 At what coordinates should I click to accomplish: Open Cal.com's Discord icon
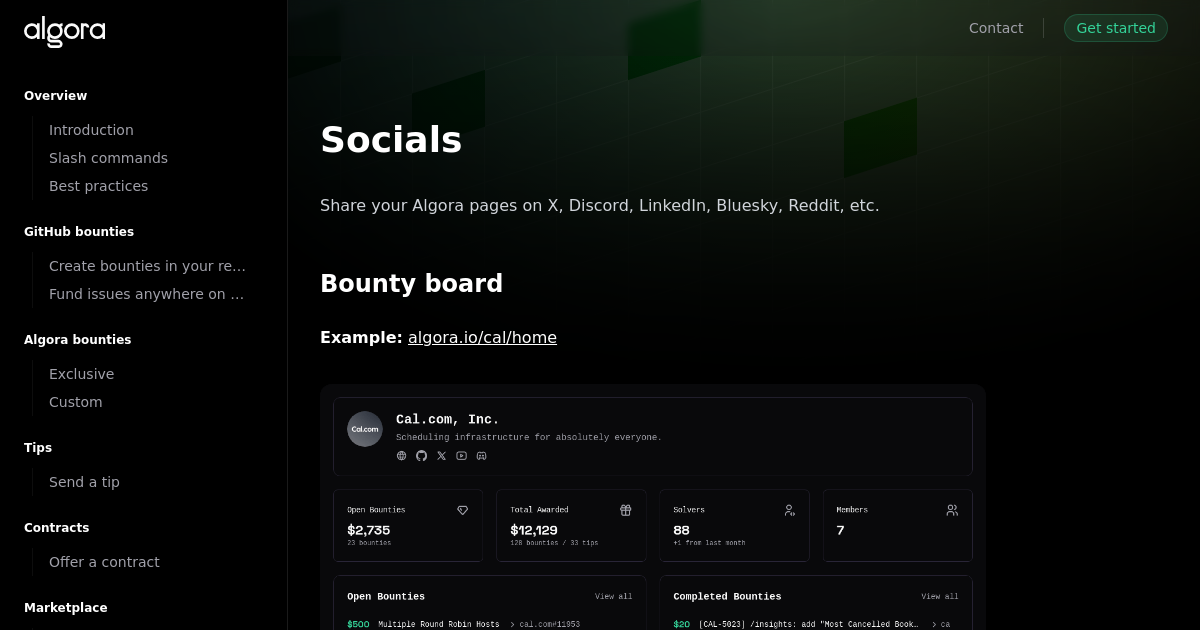pyautogui.click(x=481, y=455)
